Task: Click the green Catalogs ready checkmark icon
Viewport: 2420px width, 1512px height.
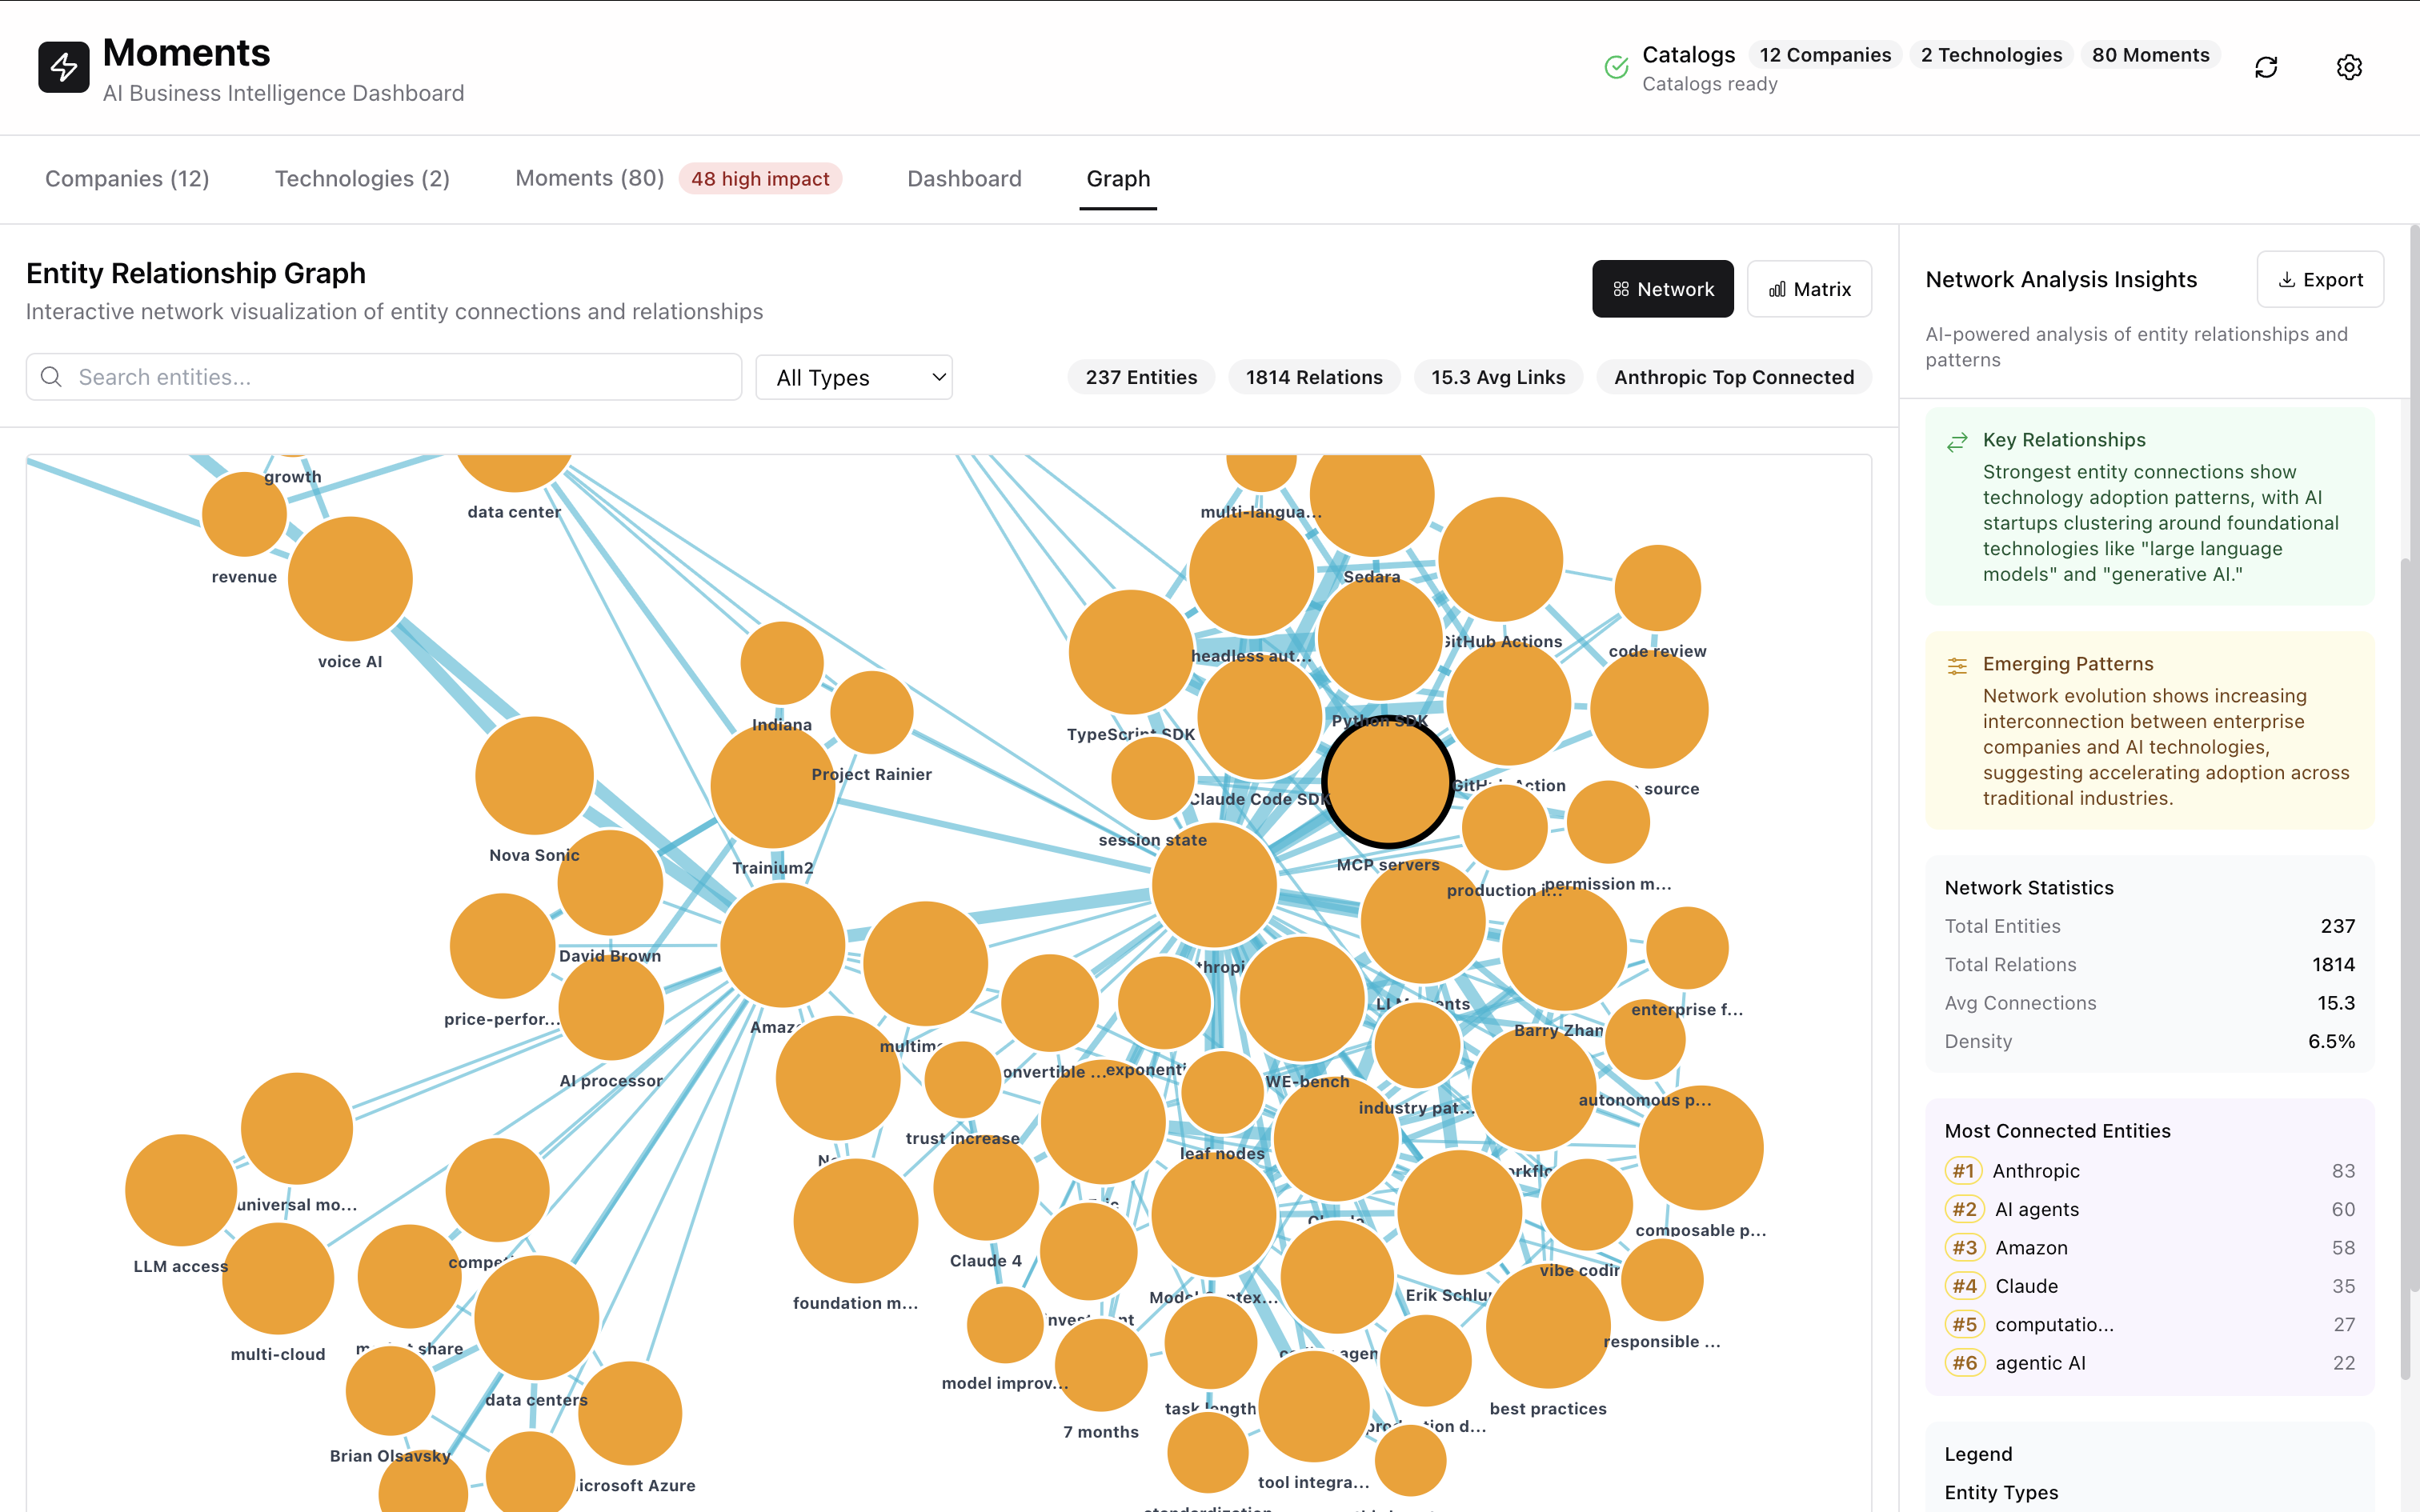Action: 1616,68
